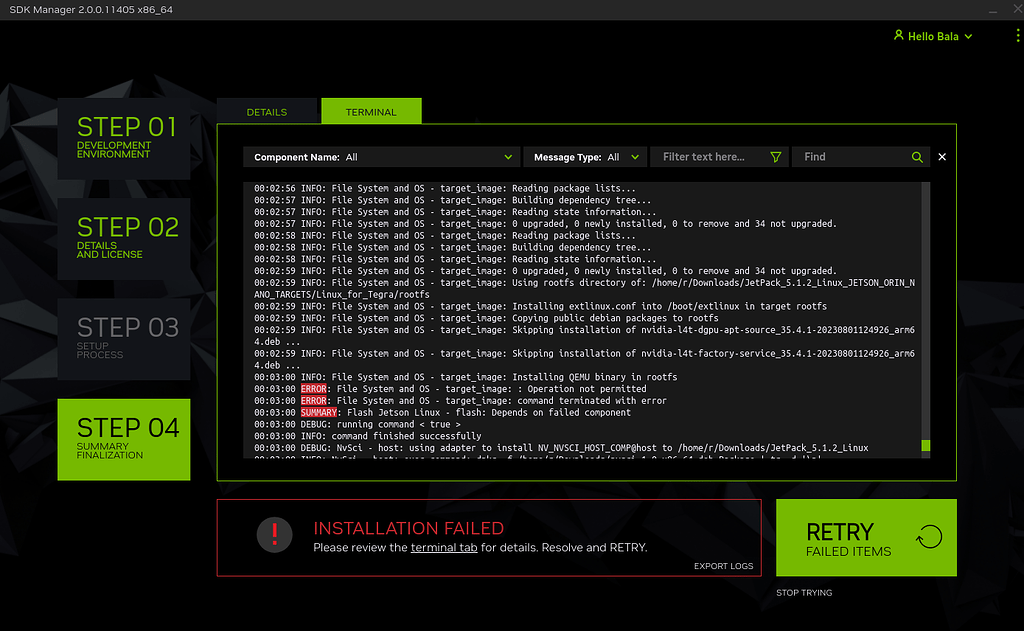Select the user profile icon beside Hello Bala
1024x631 pixels.
coord(898,35)
